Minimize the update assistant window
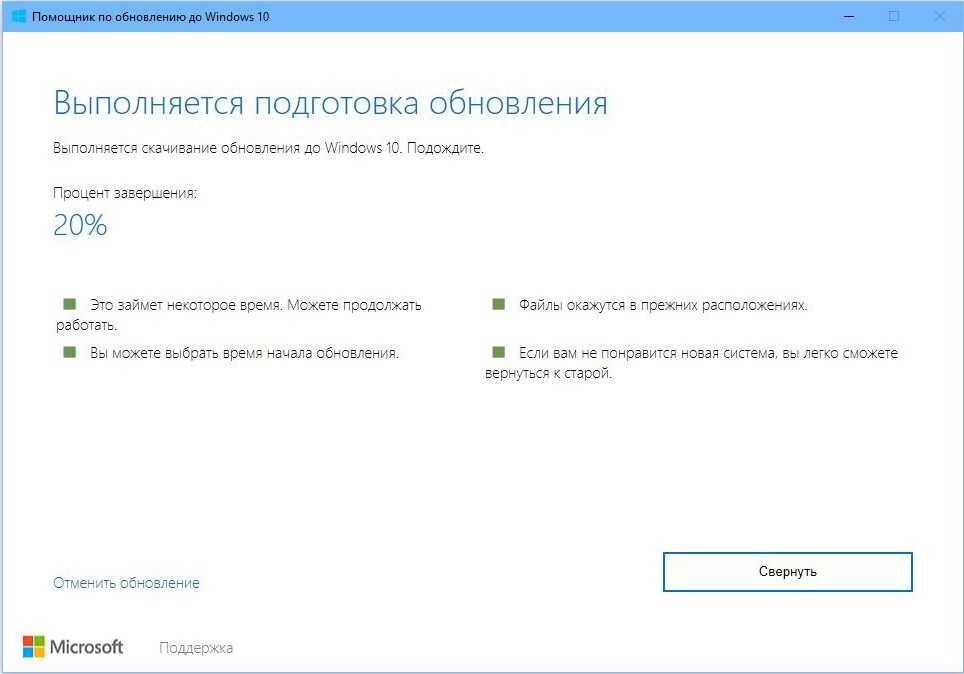Viewport: 964px width, 674px height. coord(849,16)
